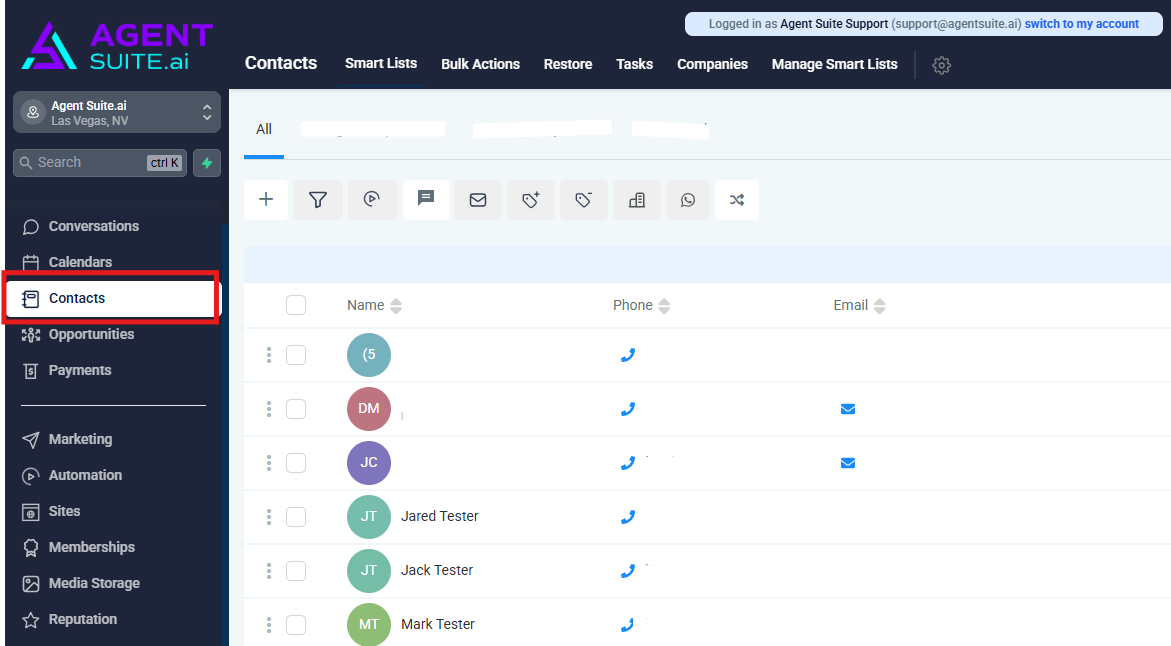Click phone icon in Jared Tester row
Screen dimensions: 1171x646
[x=628, y=517]
